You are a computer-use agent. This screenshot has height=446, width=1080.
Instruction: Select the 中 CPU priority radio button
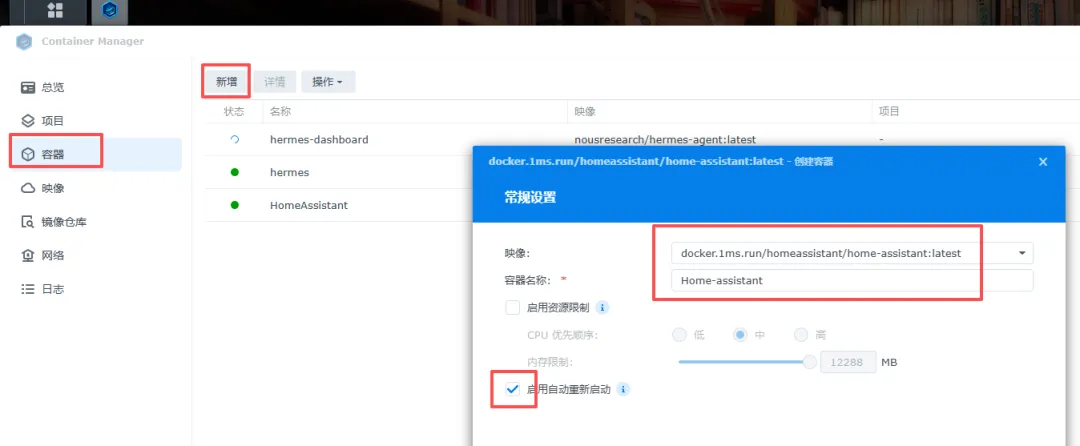(x=740, y=335)
